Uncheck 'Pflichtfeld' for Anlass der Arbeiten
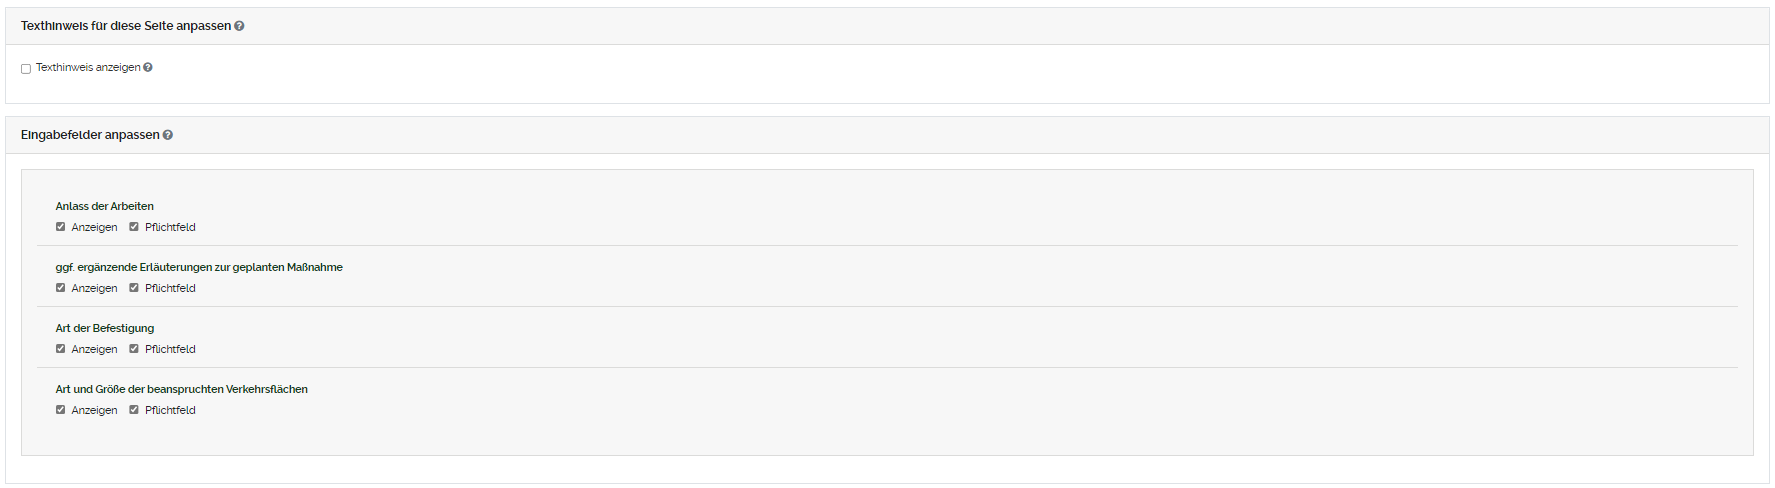Viewport: 1775px width, 488px height. 134,227
